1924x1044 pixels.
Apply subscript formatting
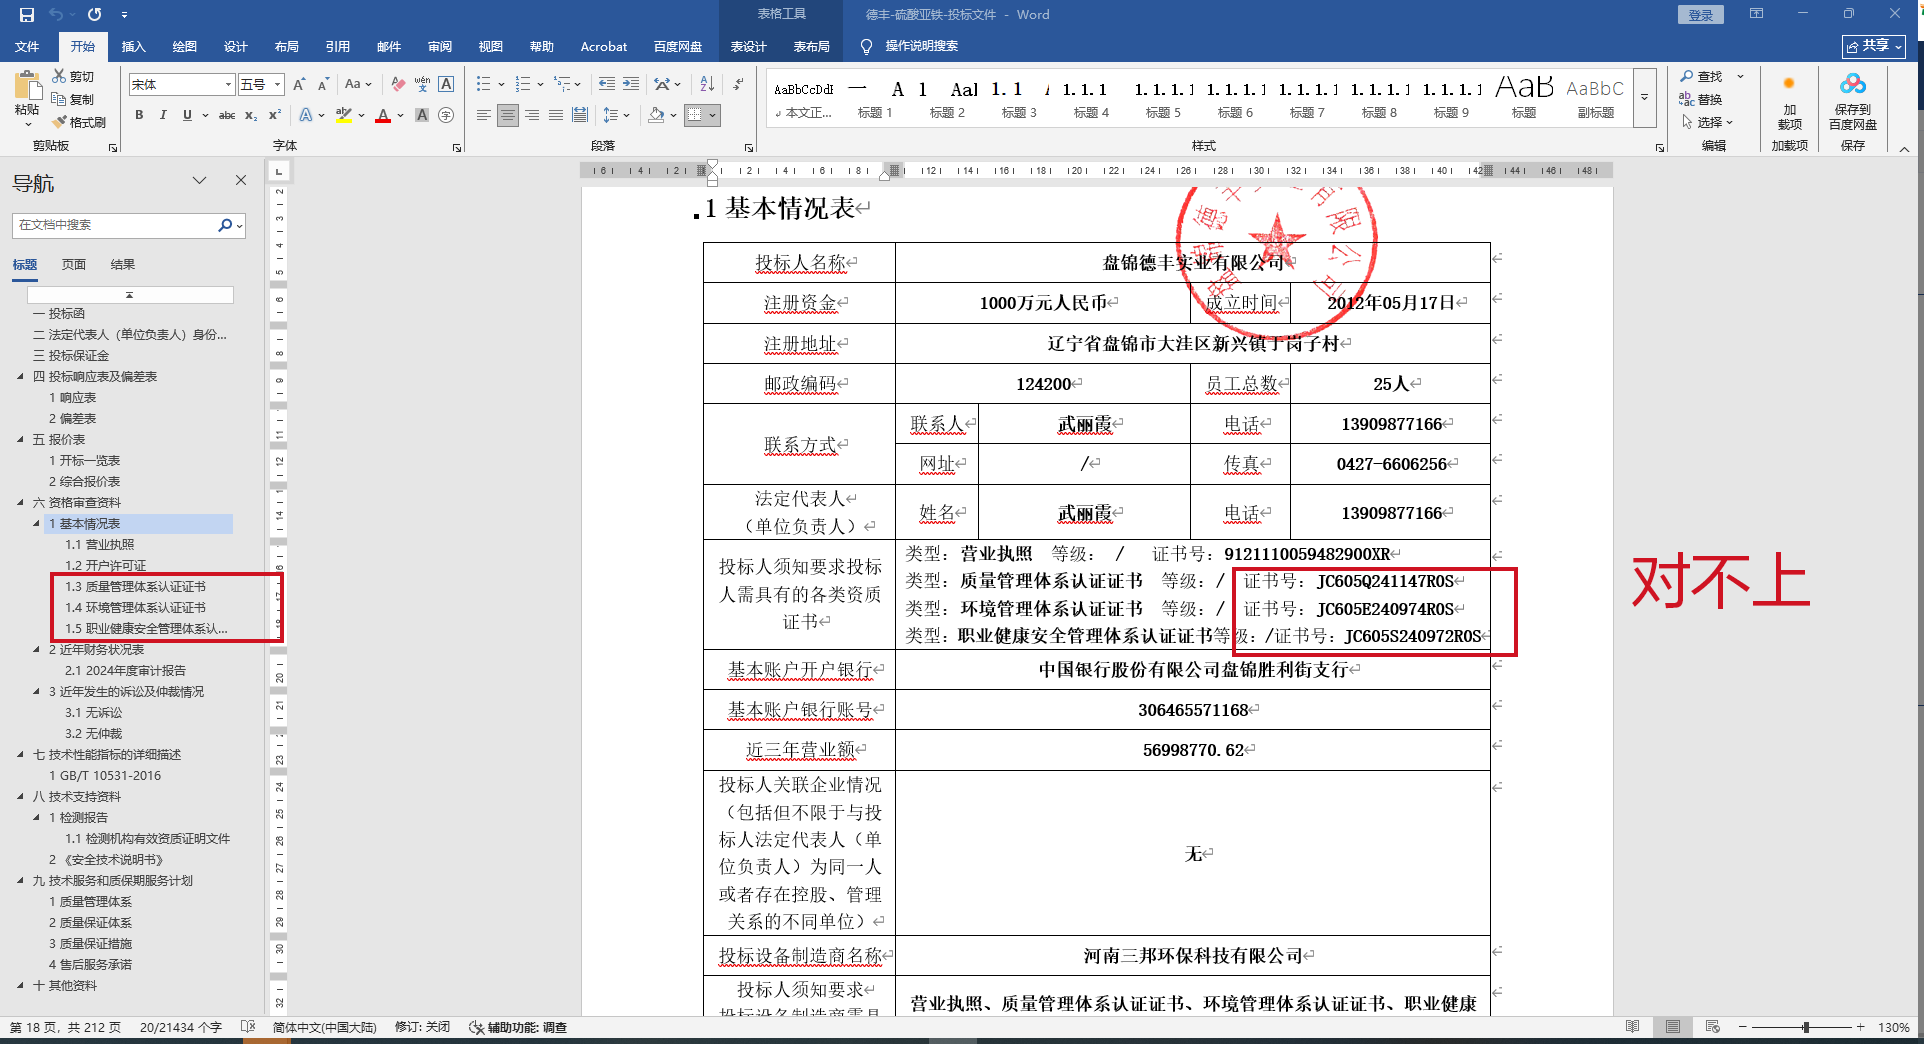tap(251, 115)
